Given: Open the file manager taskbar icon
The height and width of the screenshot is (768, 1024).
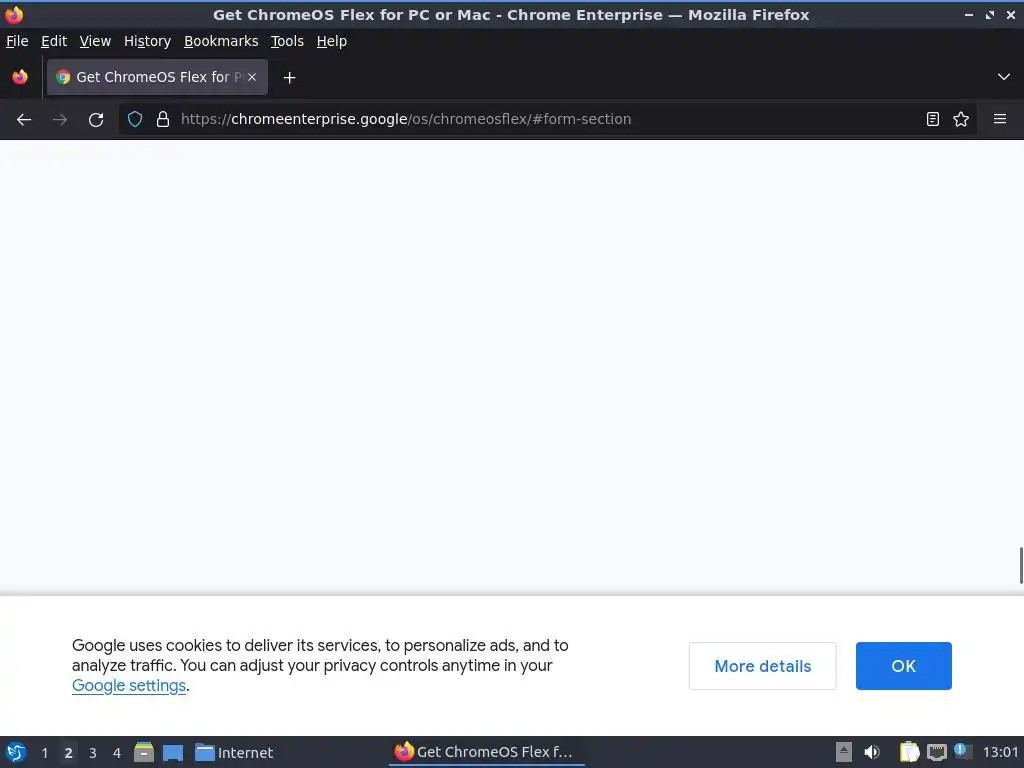Looking at the screenshot, I should point(144,752).
